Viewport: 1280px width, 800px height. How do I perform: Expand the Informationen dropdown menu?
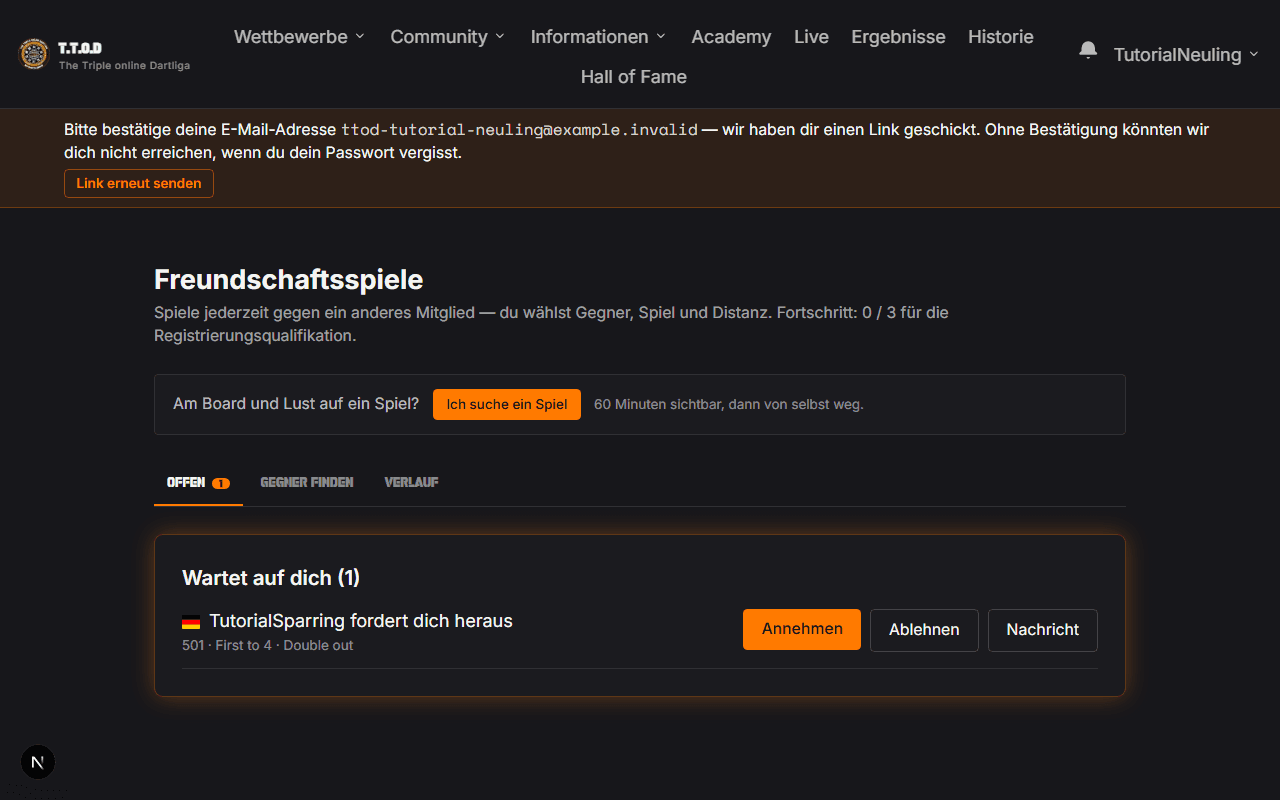pos(598,37)
